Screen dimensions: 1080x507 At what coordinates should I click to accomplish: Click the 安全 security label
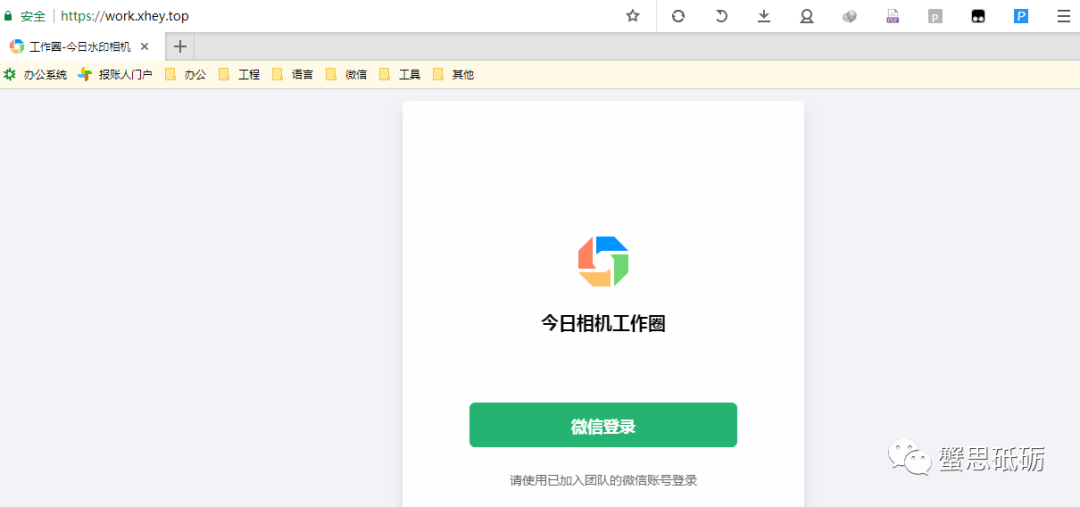point(33,16)
